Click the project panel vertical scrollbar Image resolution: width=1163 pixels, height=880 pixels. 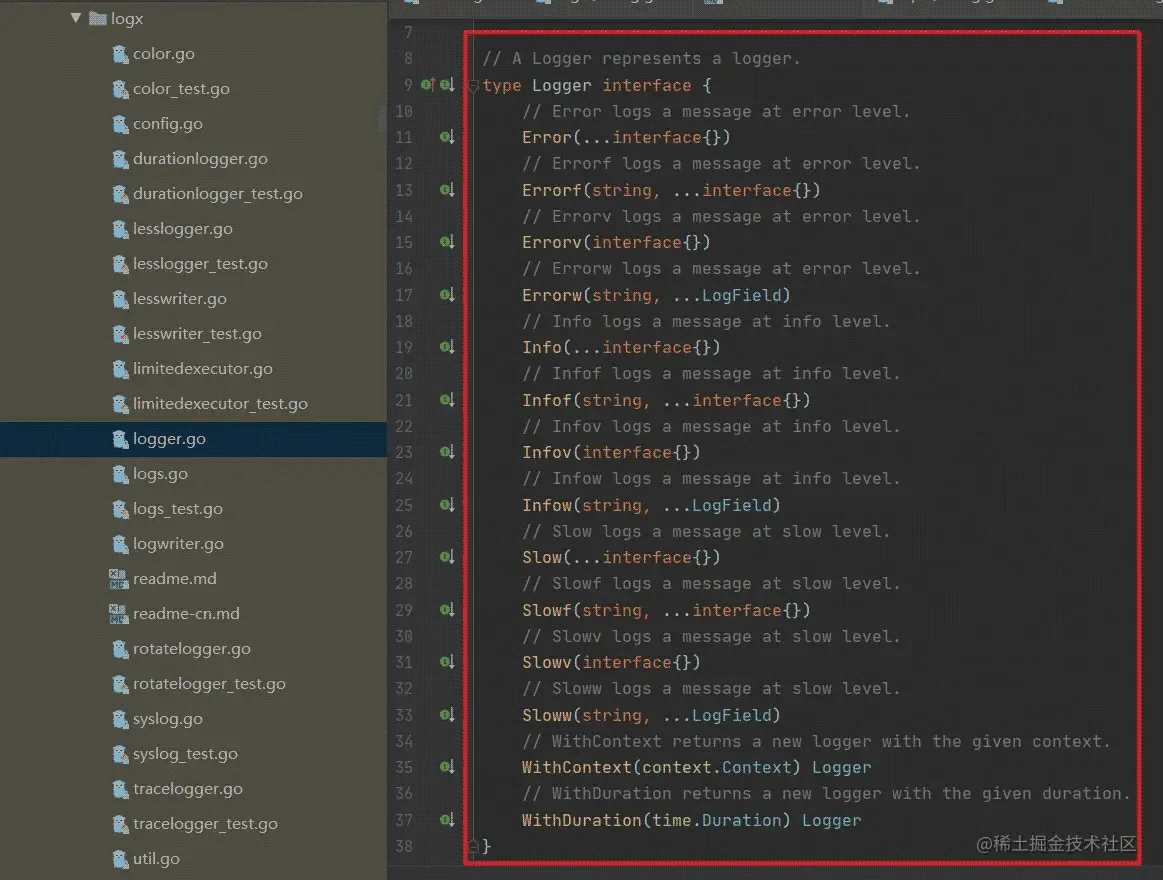[x=381, y=120]
